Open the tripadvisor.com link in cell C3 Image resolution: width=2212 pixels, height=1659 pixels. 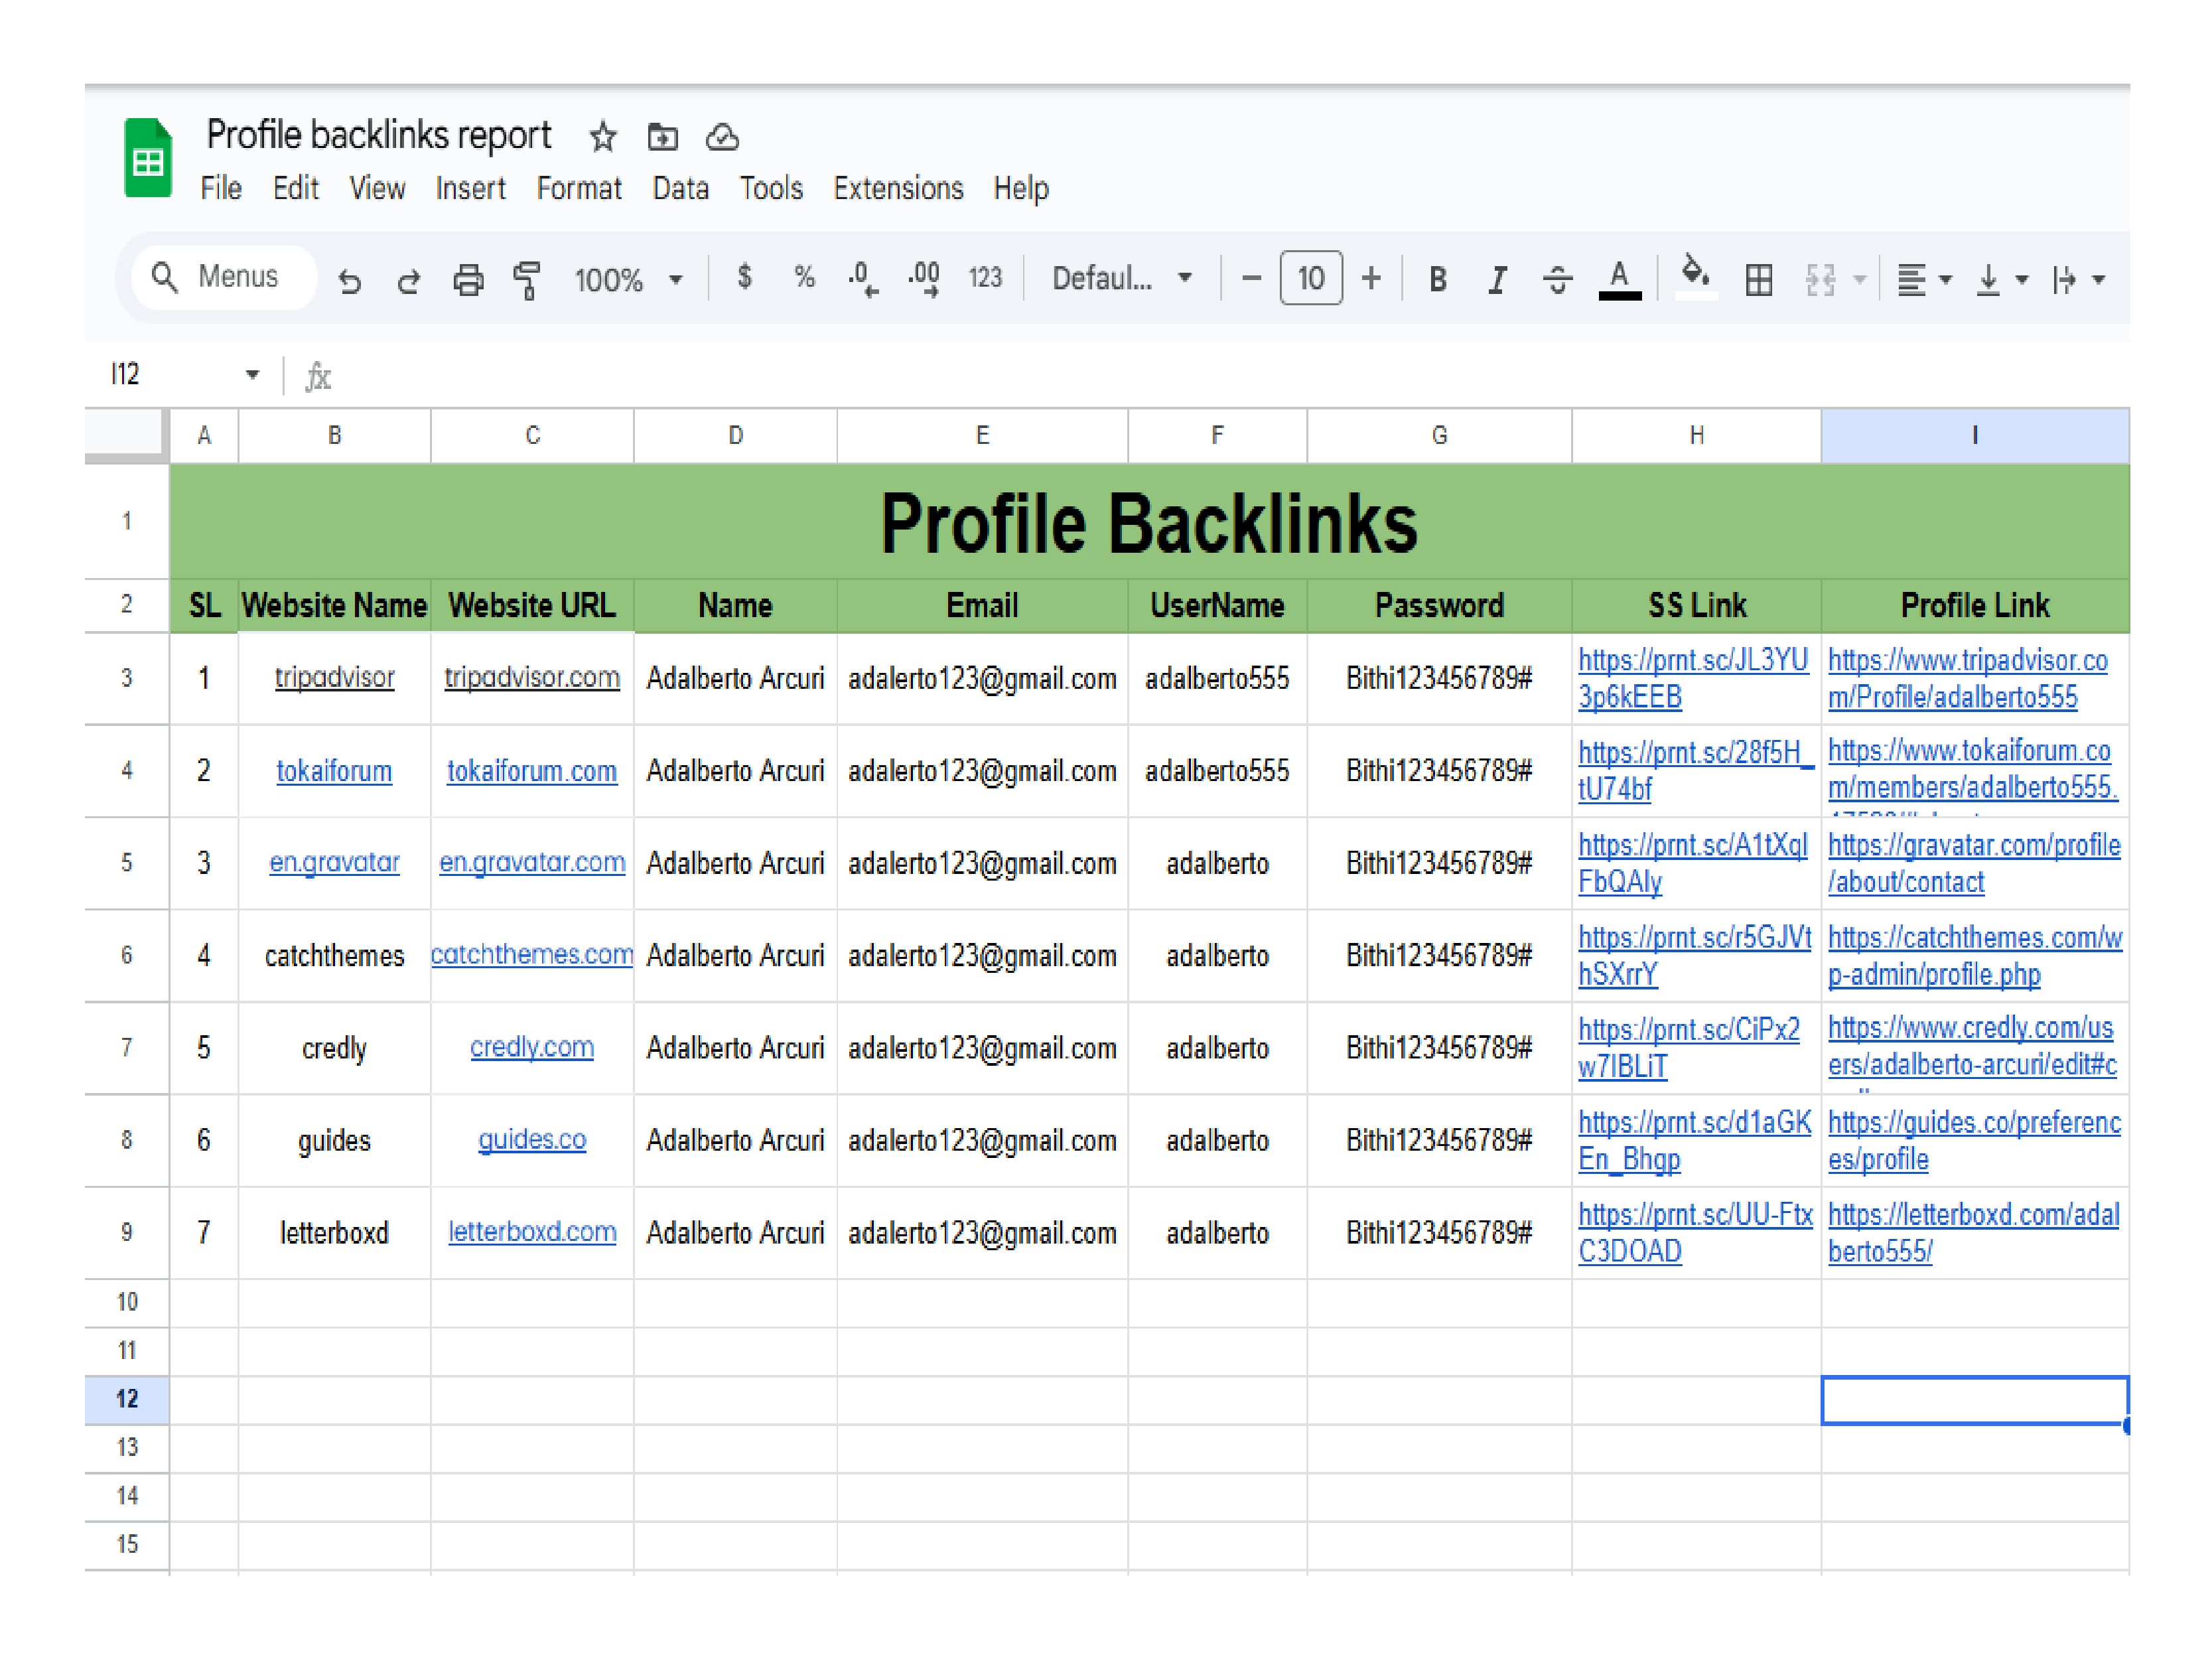(531, 677)
